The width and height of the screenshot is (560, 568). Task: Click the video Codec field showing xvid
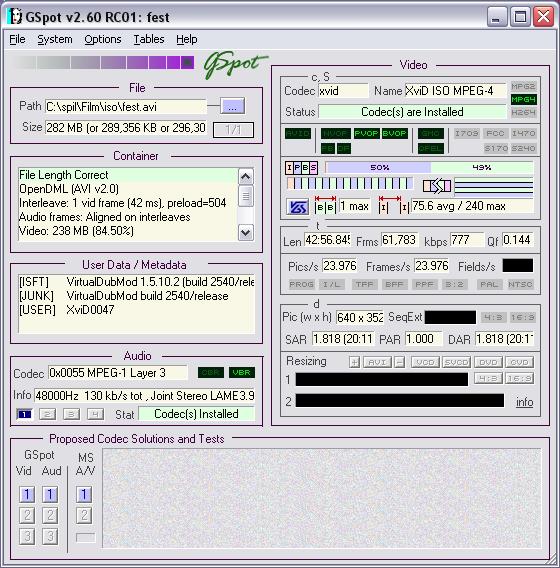click(x=343, y=91)
